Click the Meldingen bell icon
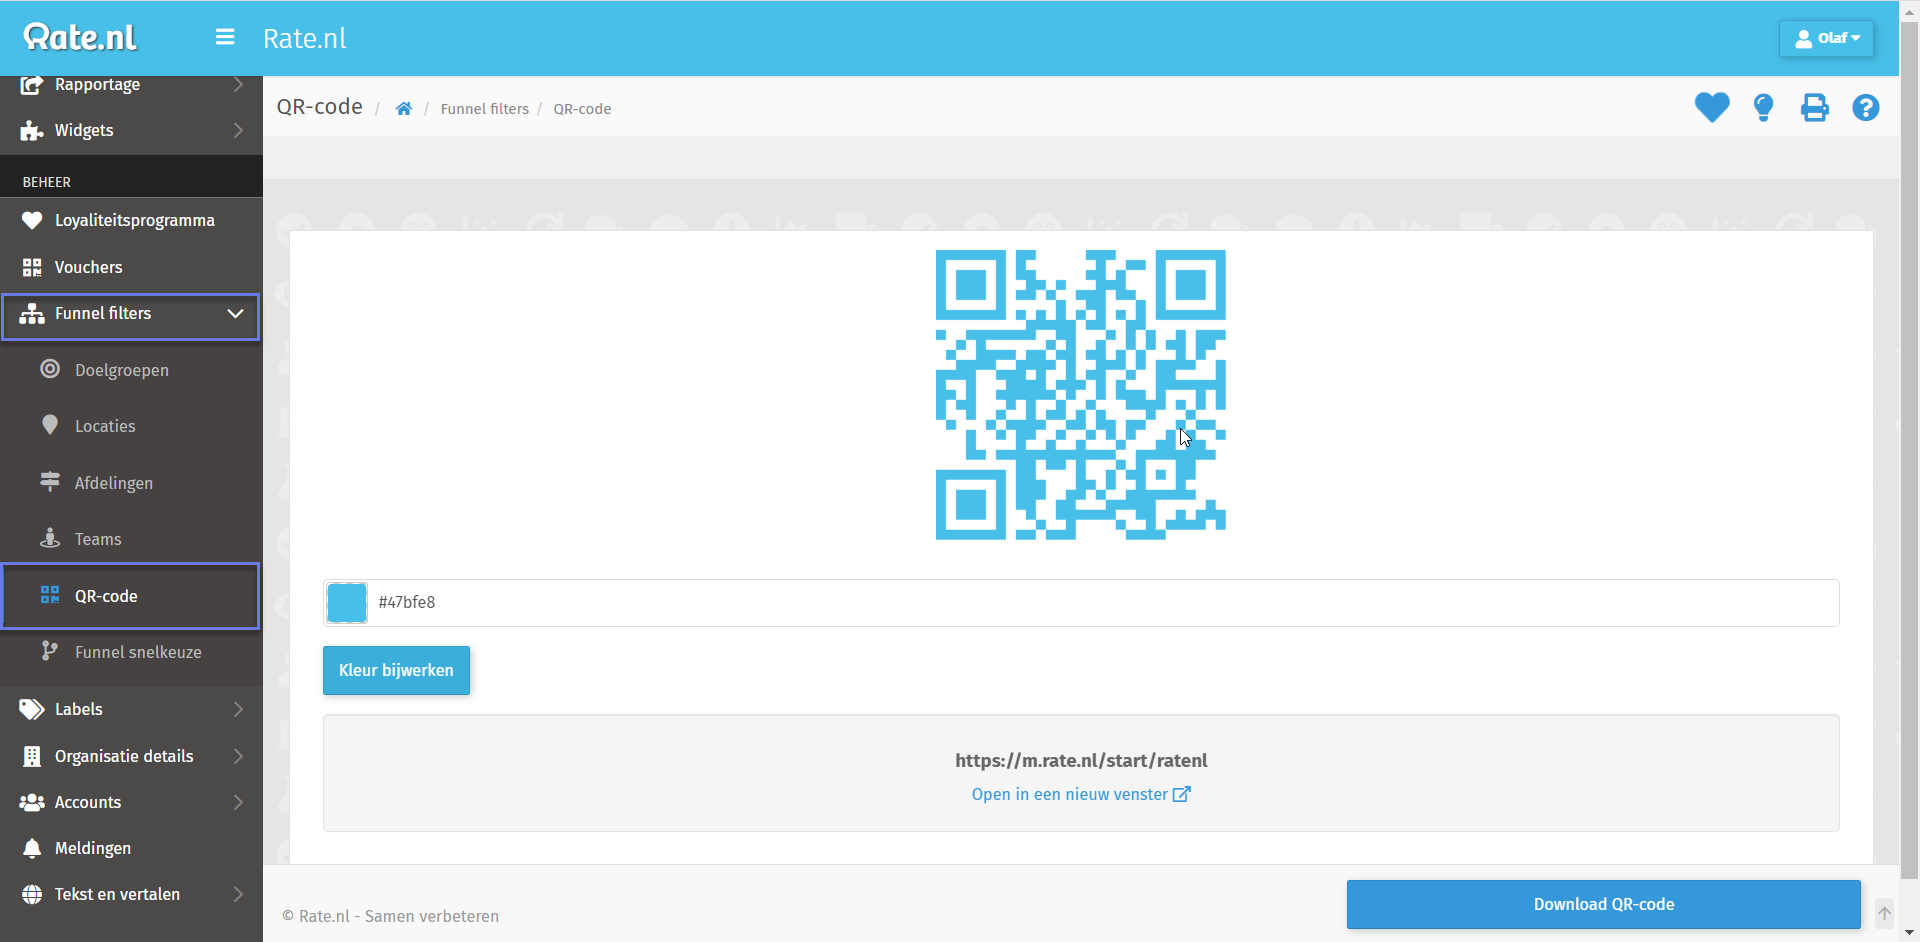Screen dimensions: 1920x942 pos(32,848)
